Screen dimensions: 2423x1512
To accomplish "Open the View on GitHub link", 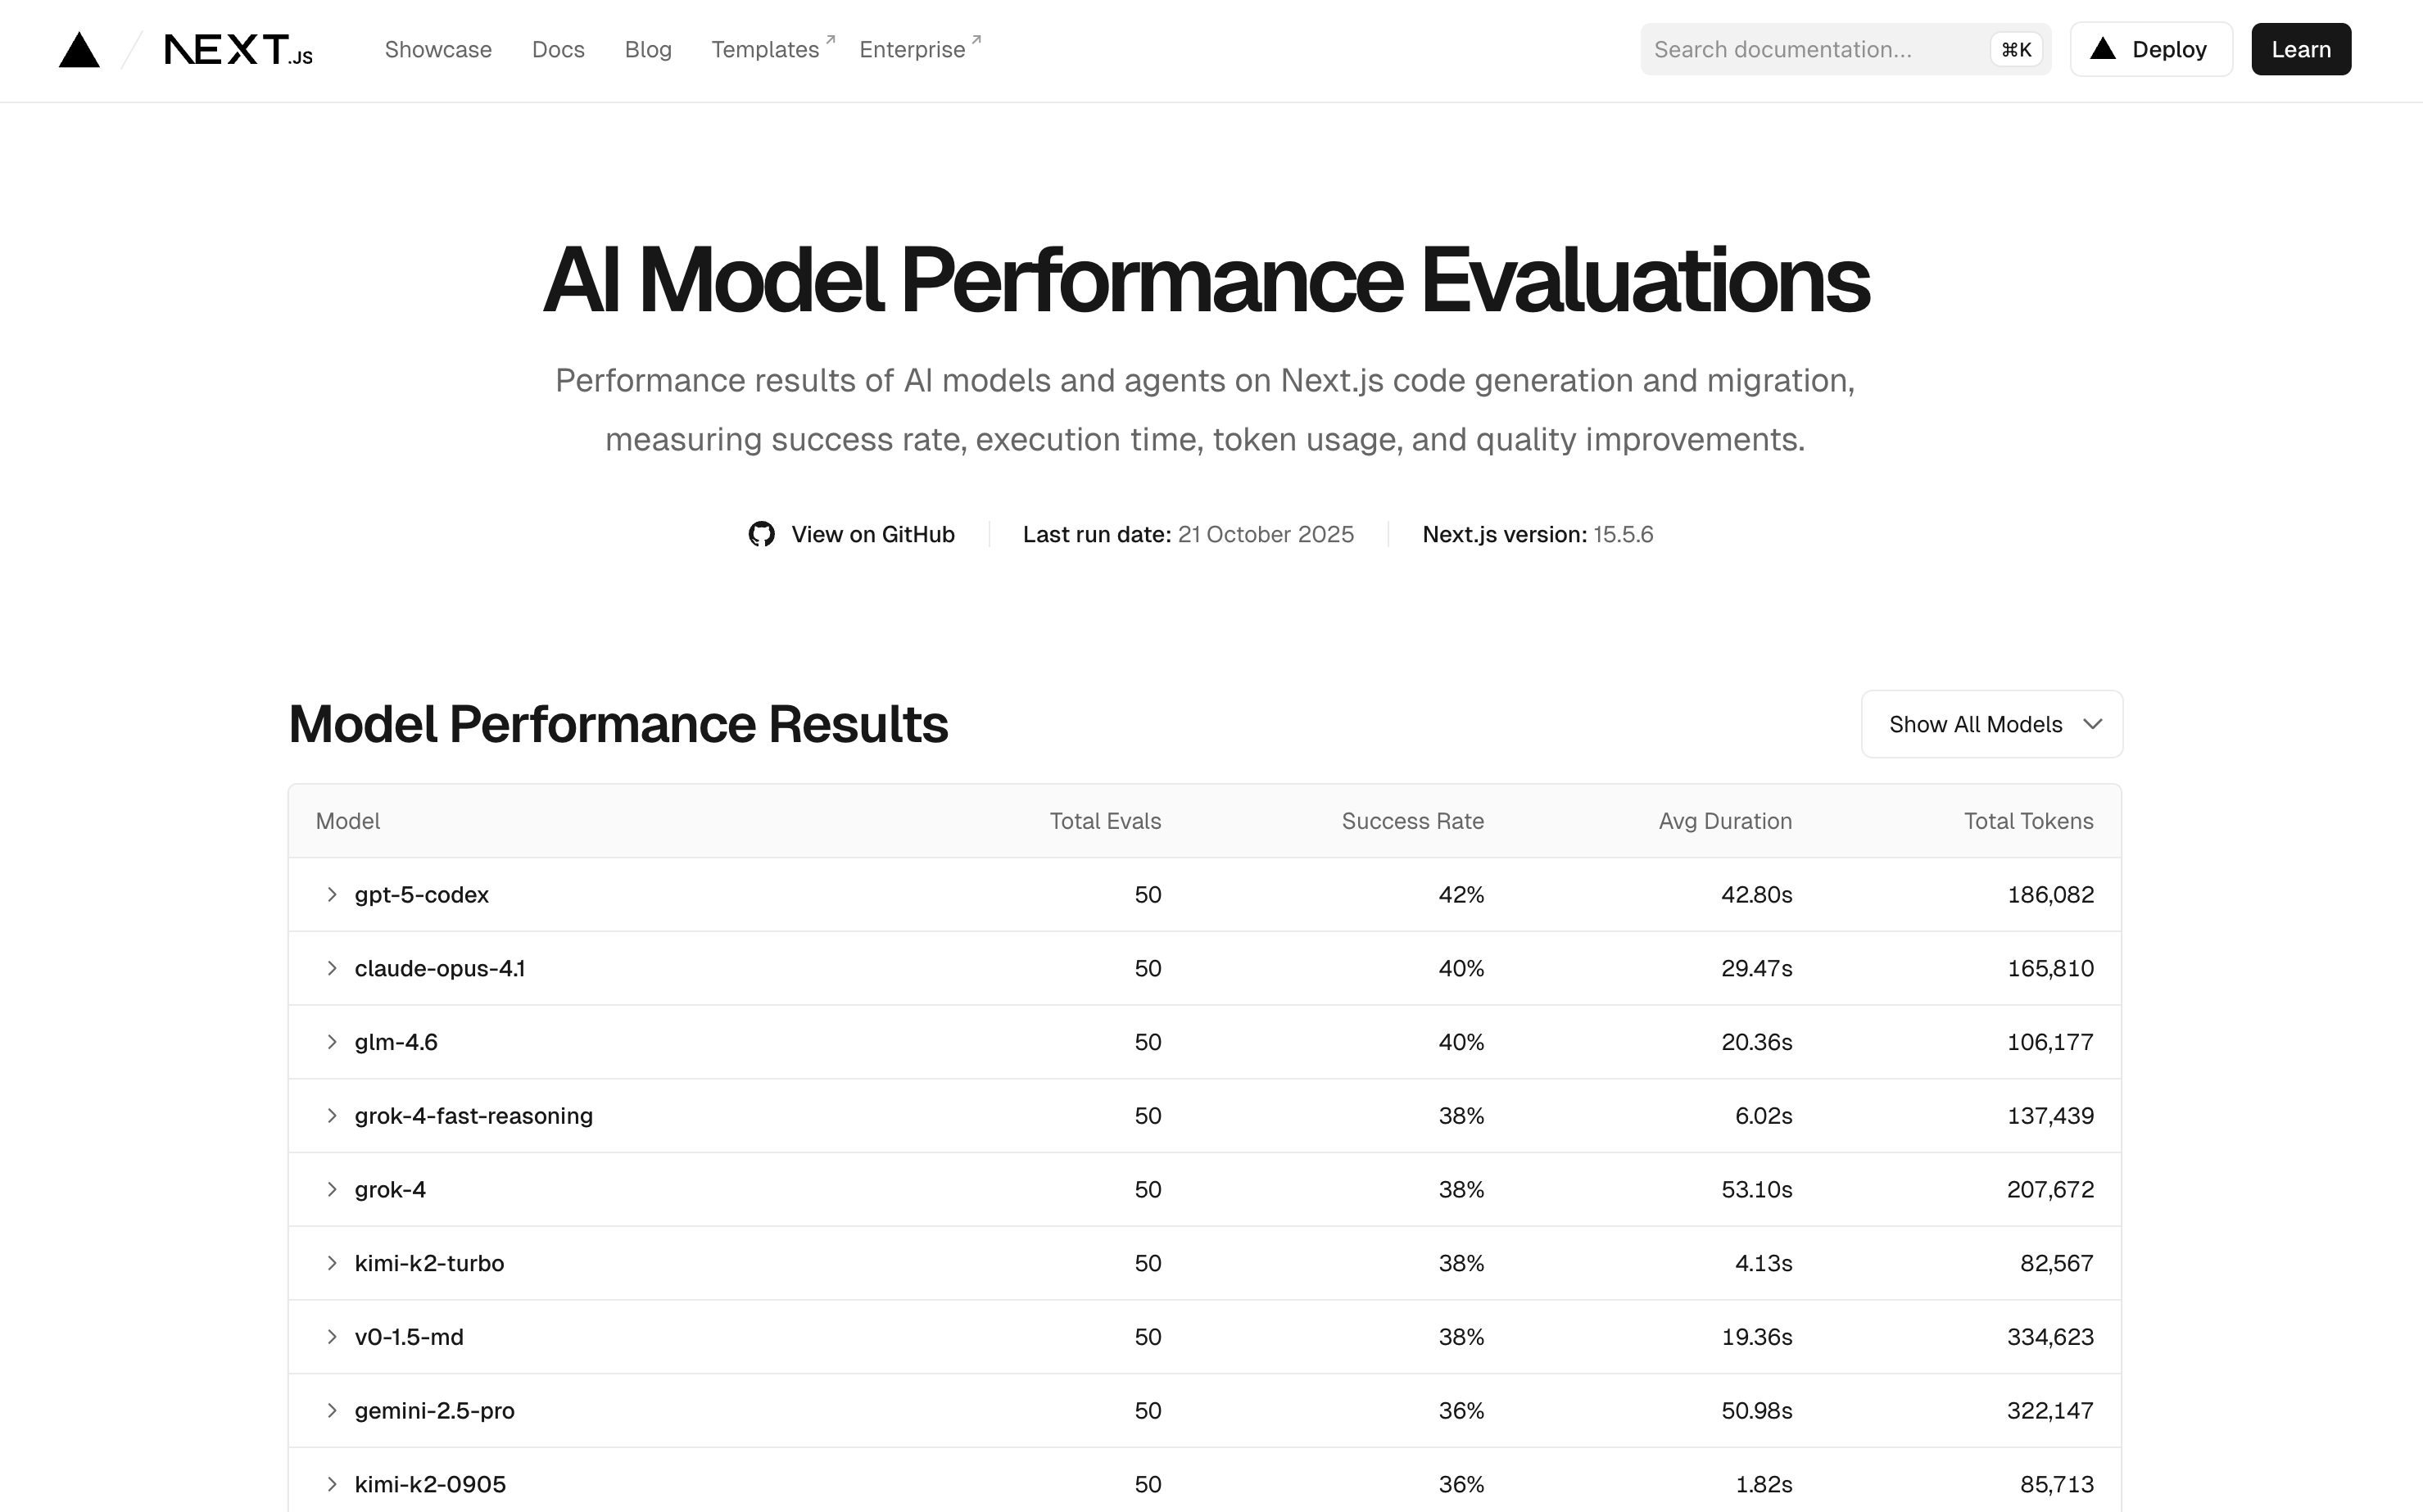I will [x=872, y=534].
